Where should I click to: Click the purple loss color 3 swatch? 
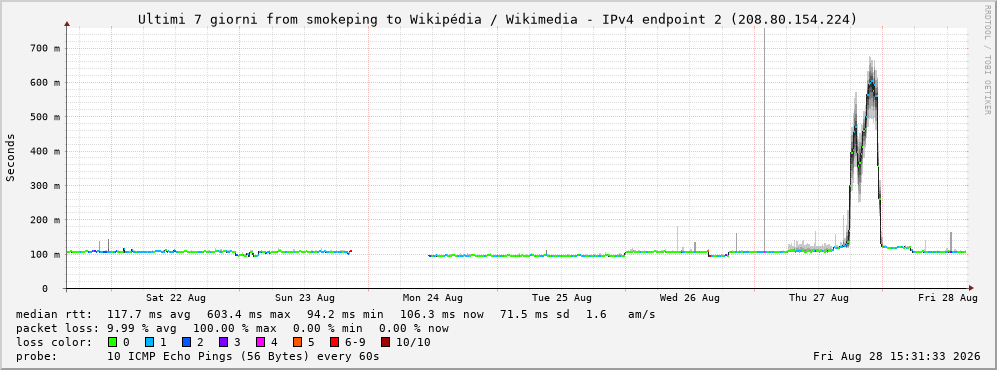(x=224, y=343)
